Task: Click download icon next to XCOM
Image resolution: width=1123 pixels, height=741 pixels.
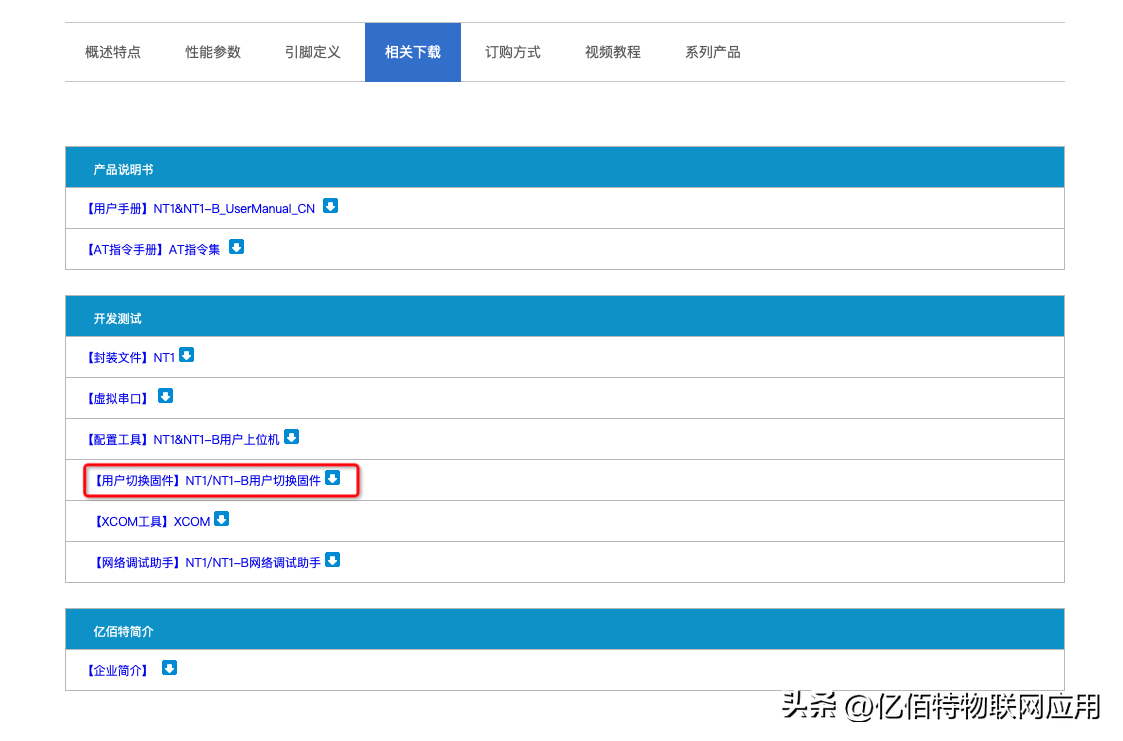Action: 221,519
